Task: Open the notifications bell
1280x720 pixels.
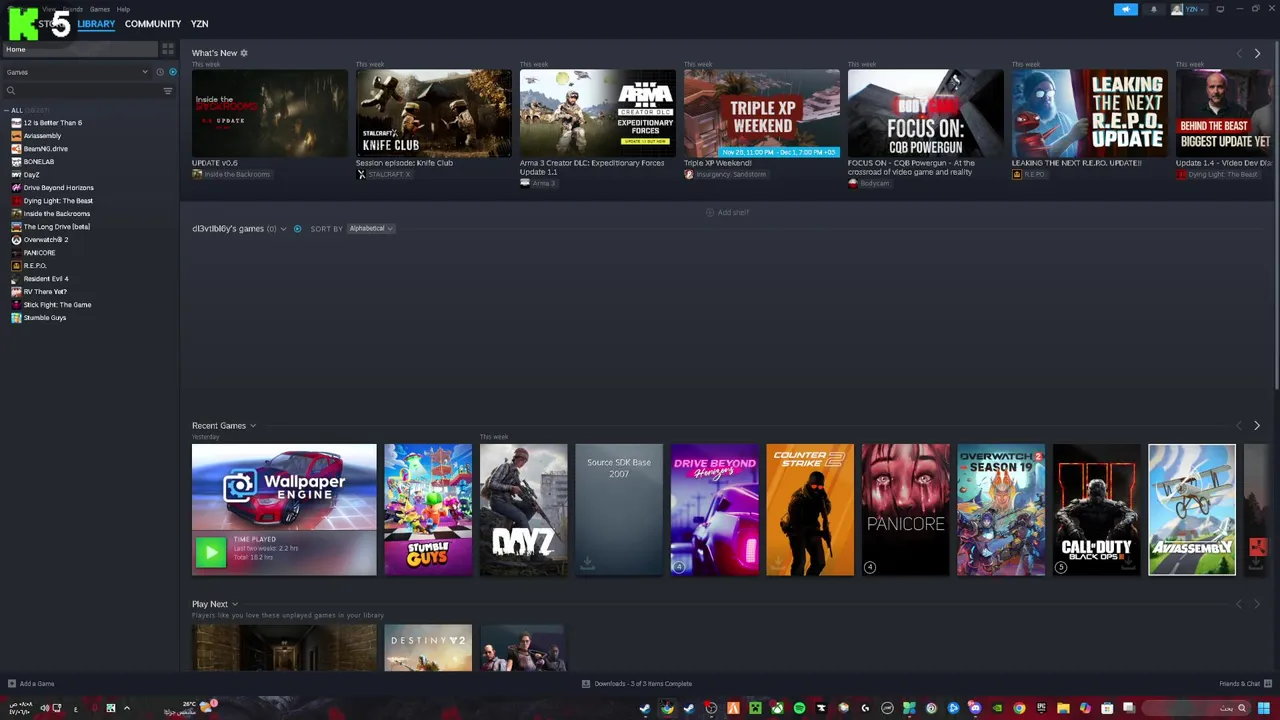Action: click(1153, 9)
